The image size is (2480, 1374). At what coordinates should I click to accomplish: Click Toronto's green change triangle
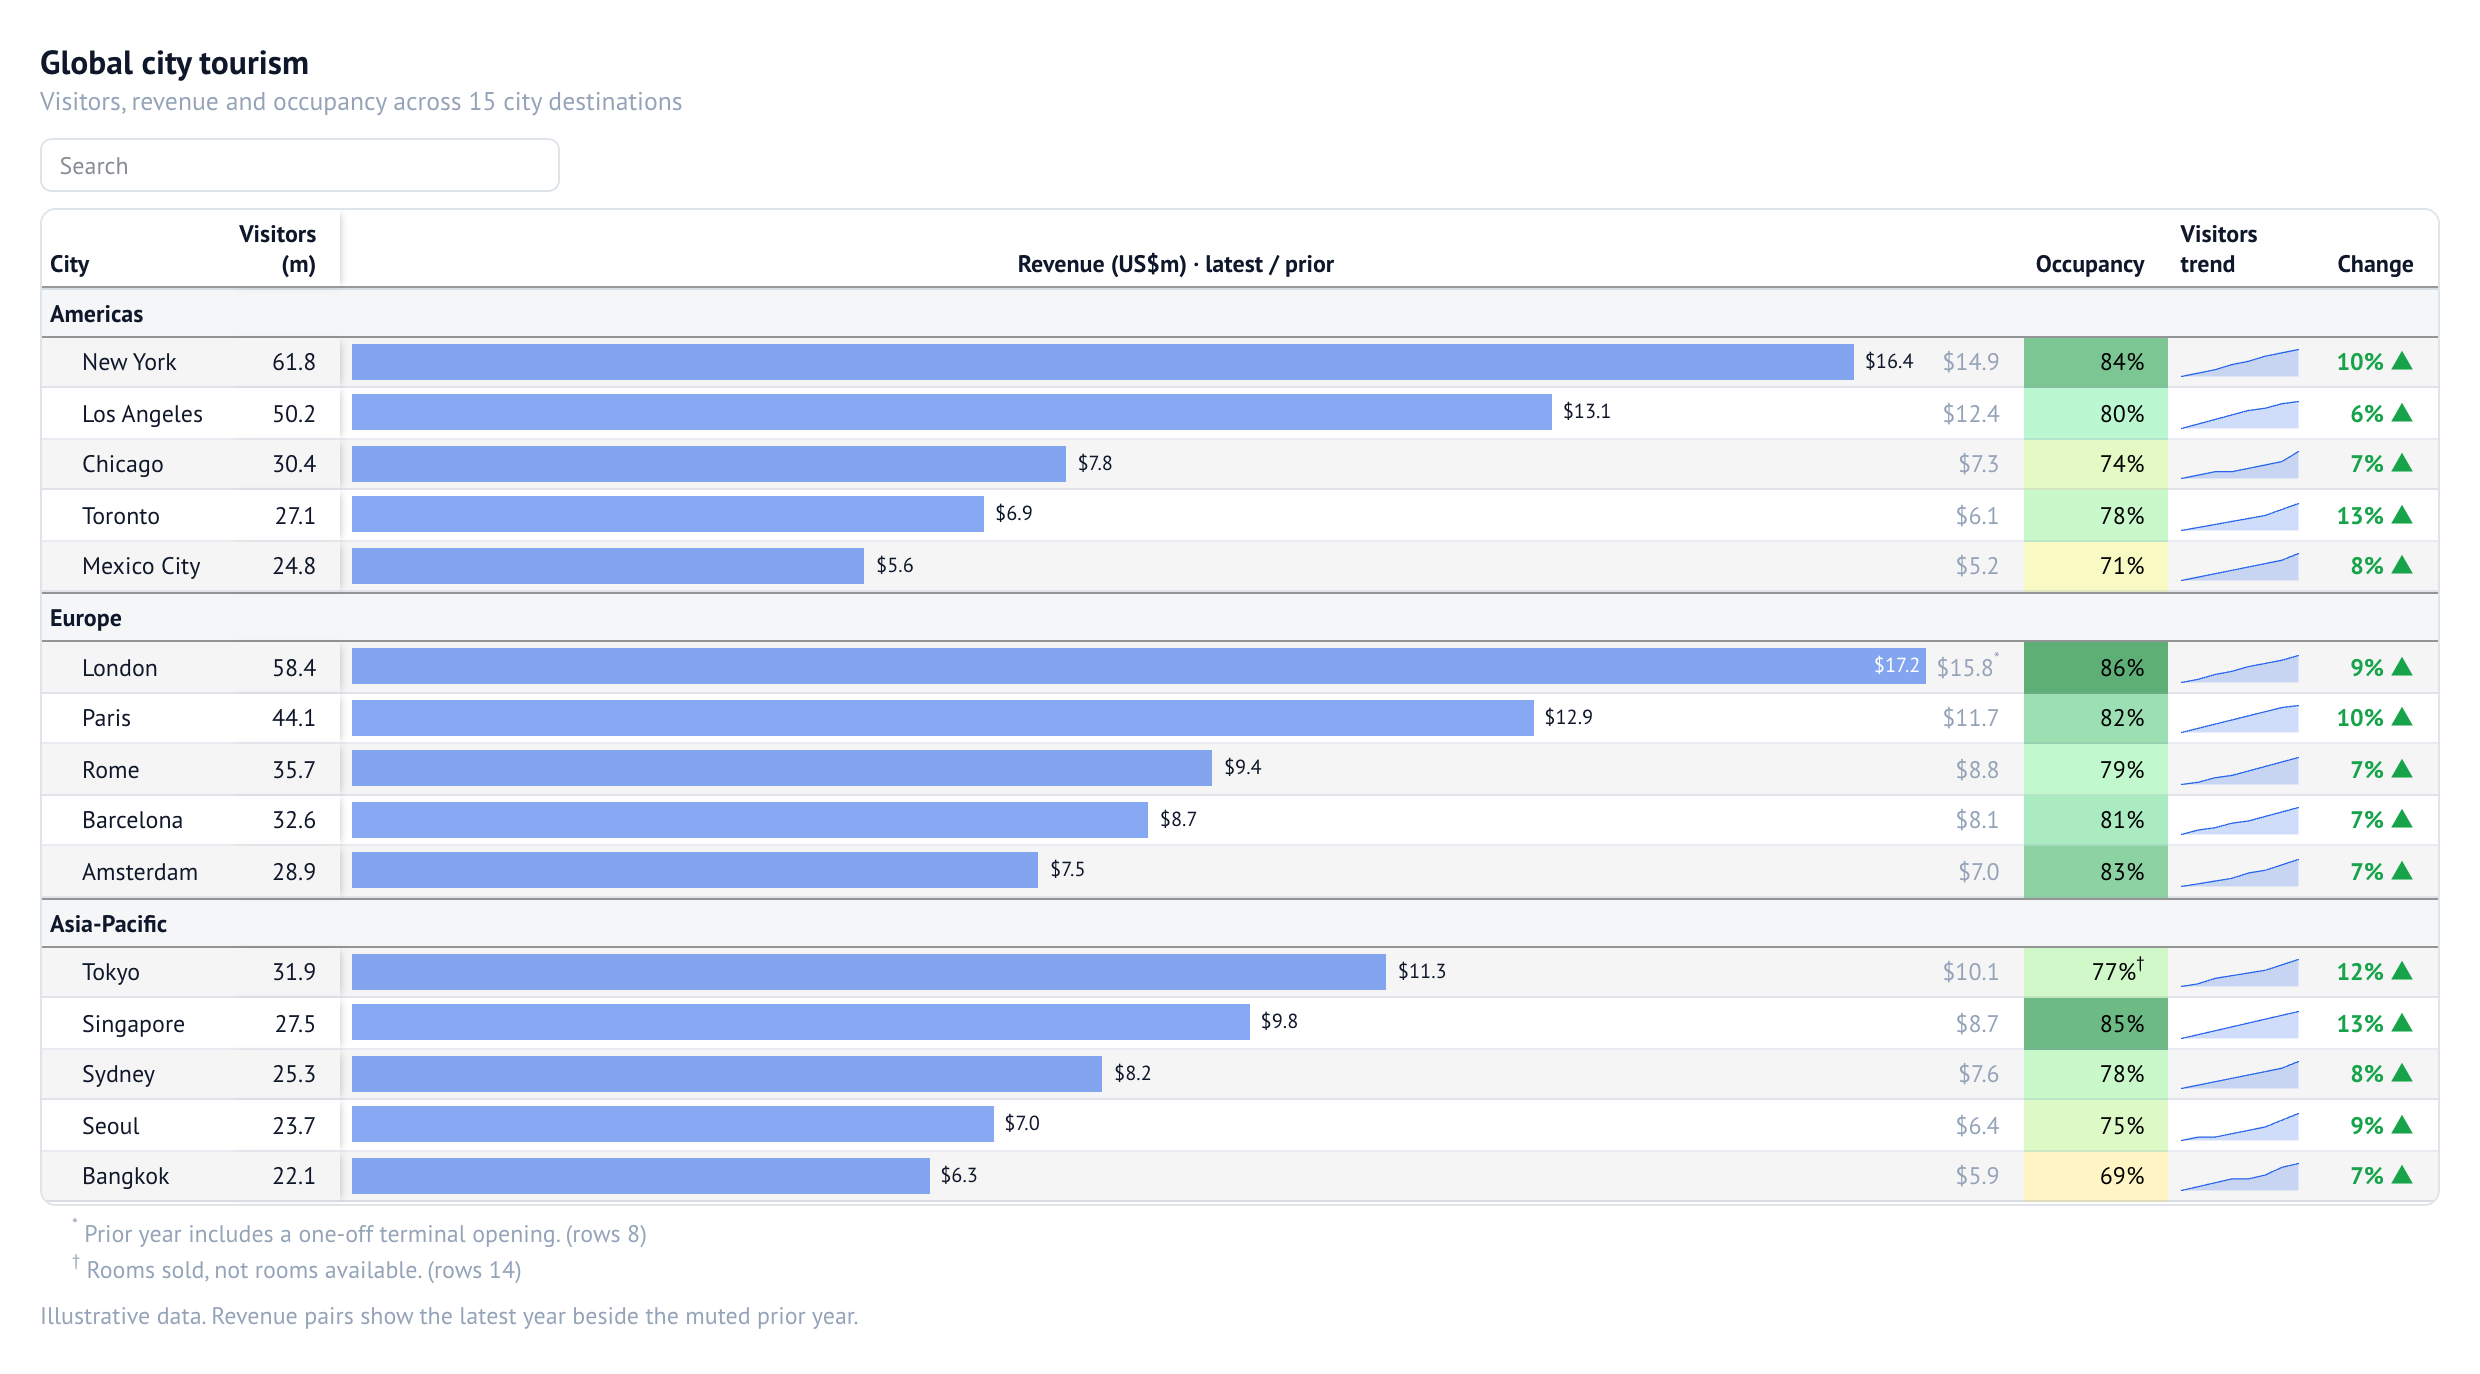click(2402, 516)
